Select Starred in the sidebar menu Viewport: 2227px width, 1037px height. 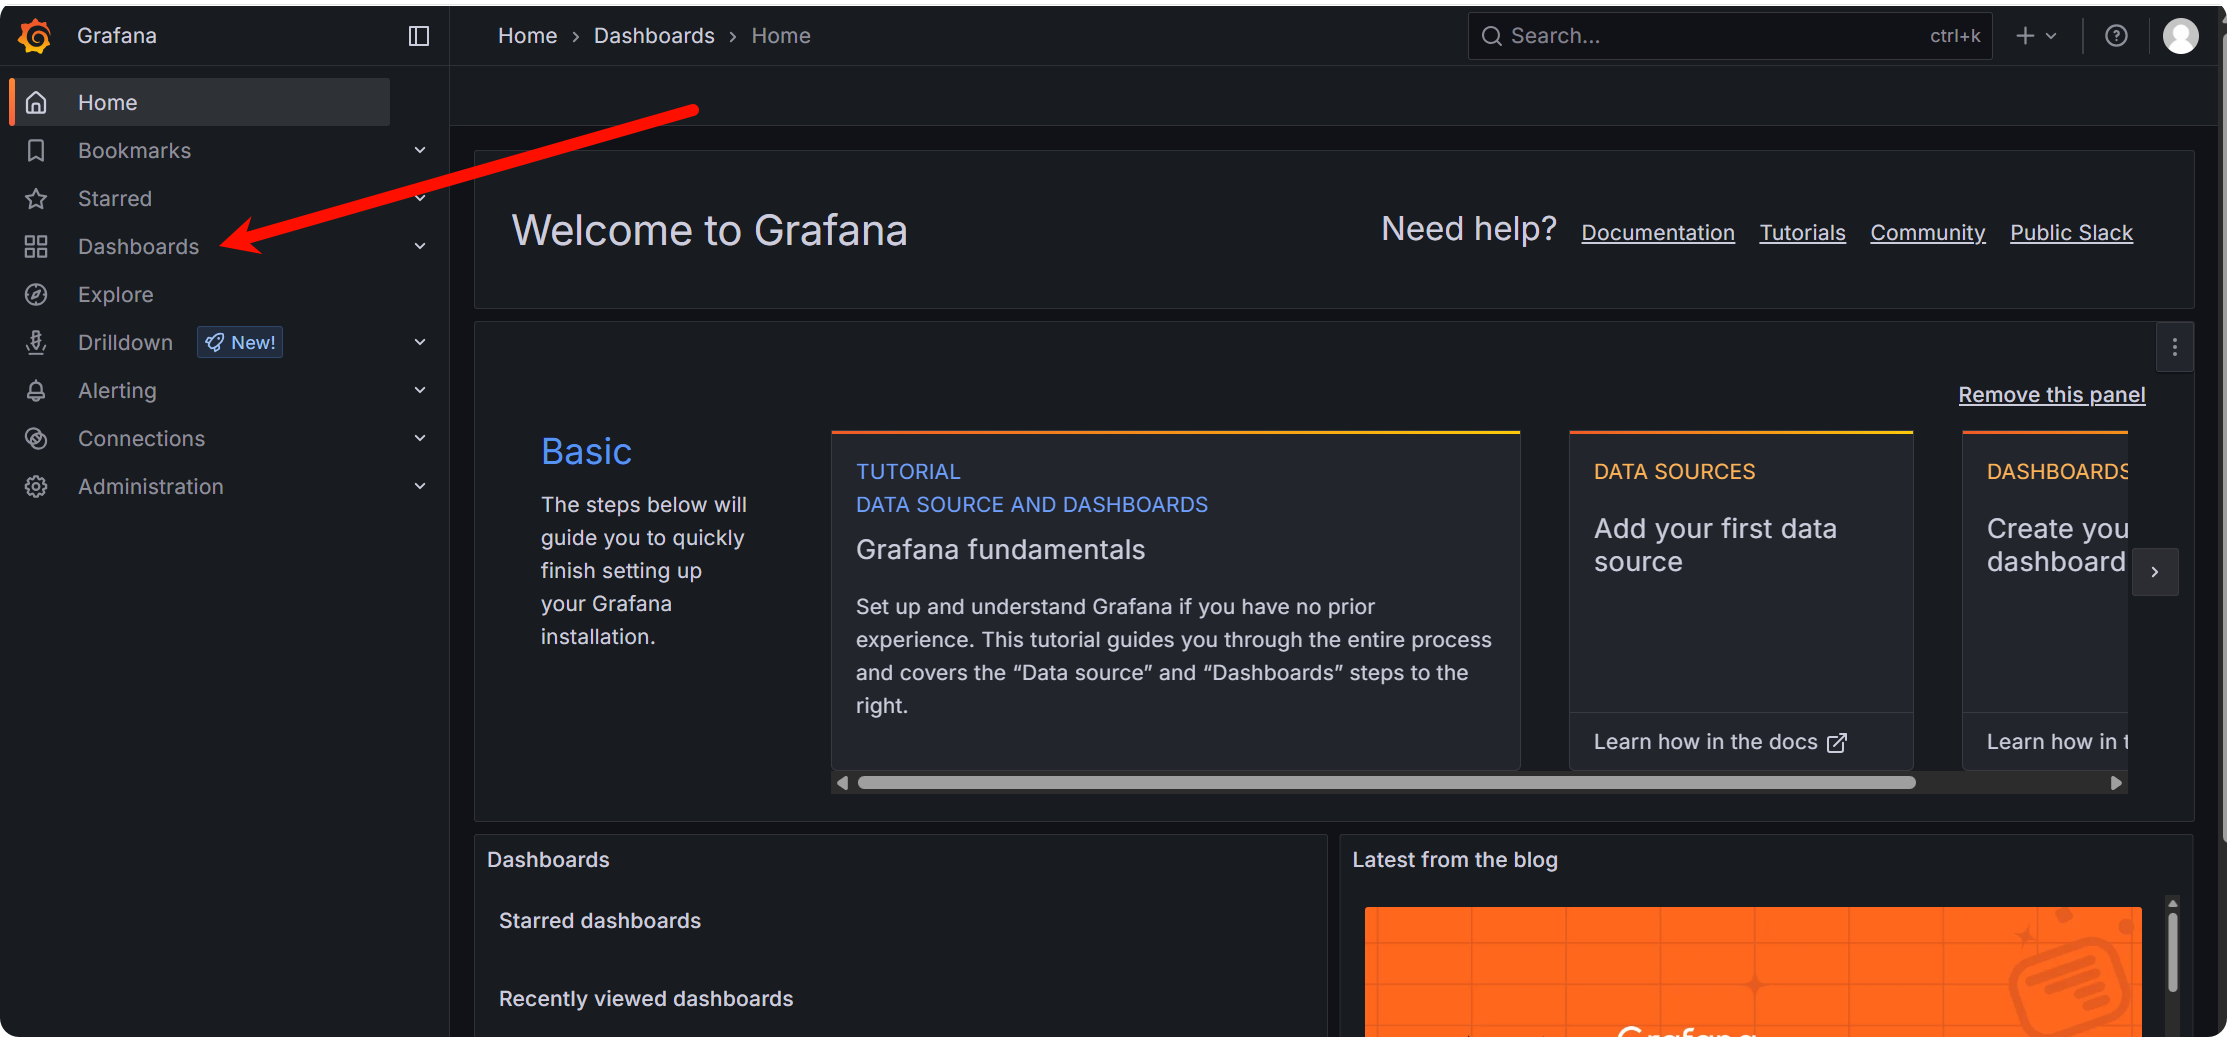tap(115, 198)
